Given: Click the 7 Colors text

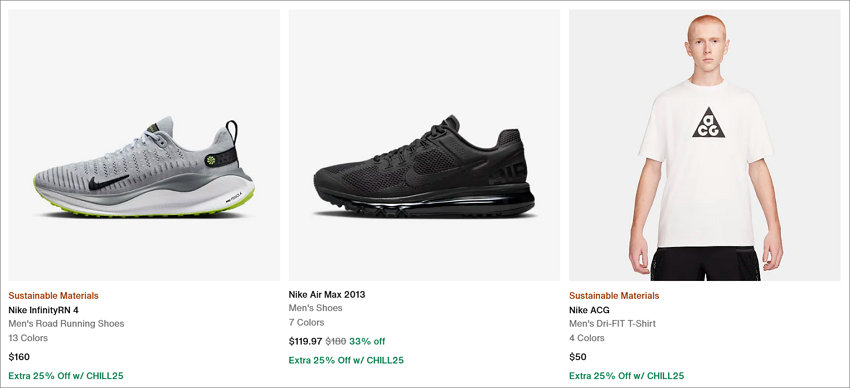Looking at the screenshot, I should tap(306, 322).
